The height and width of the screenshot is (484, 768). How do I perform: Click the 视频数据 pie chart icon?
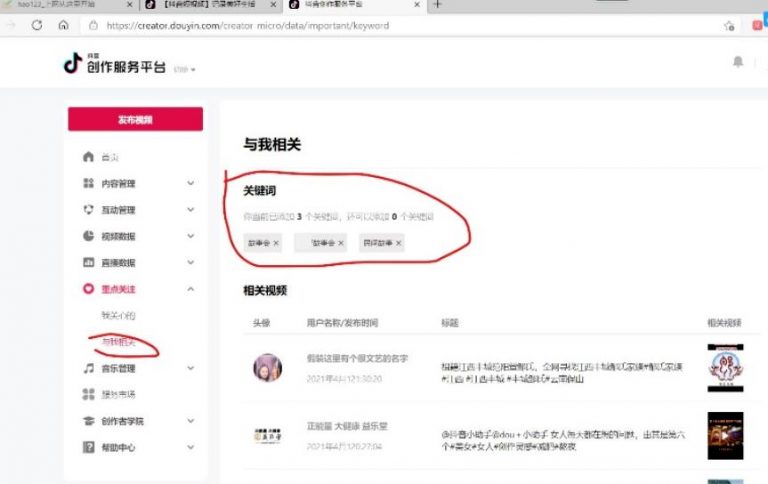coord(88,237)
